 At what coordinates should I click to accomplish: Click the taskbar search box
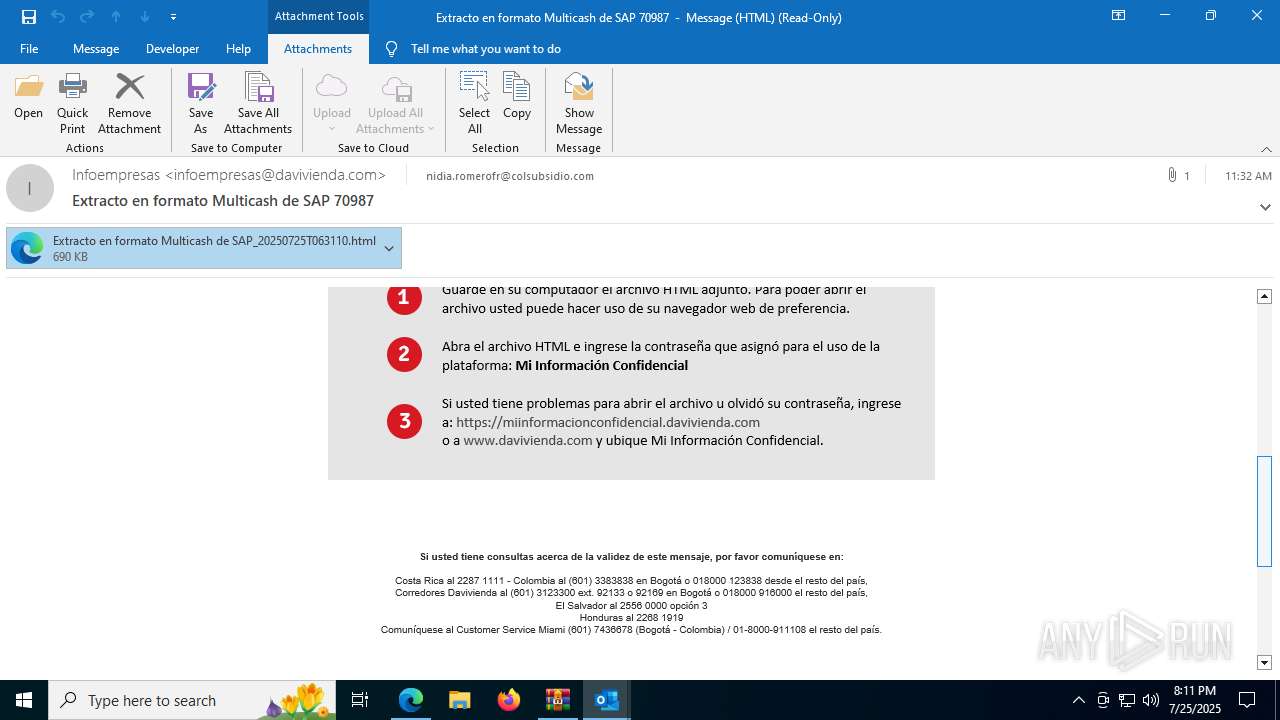[192, 700]
